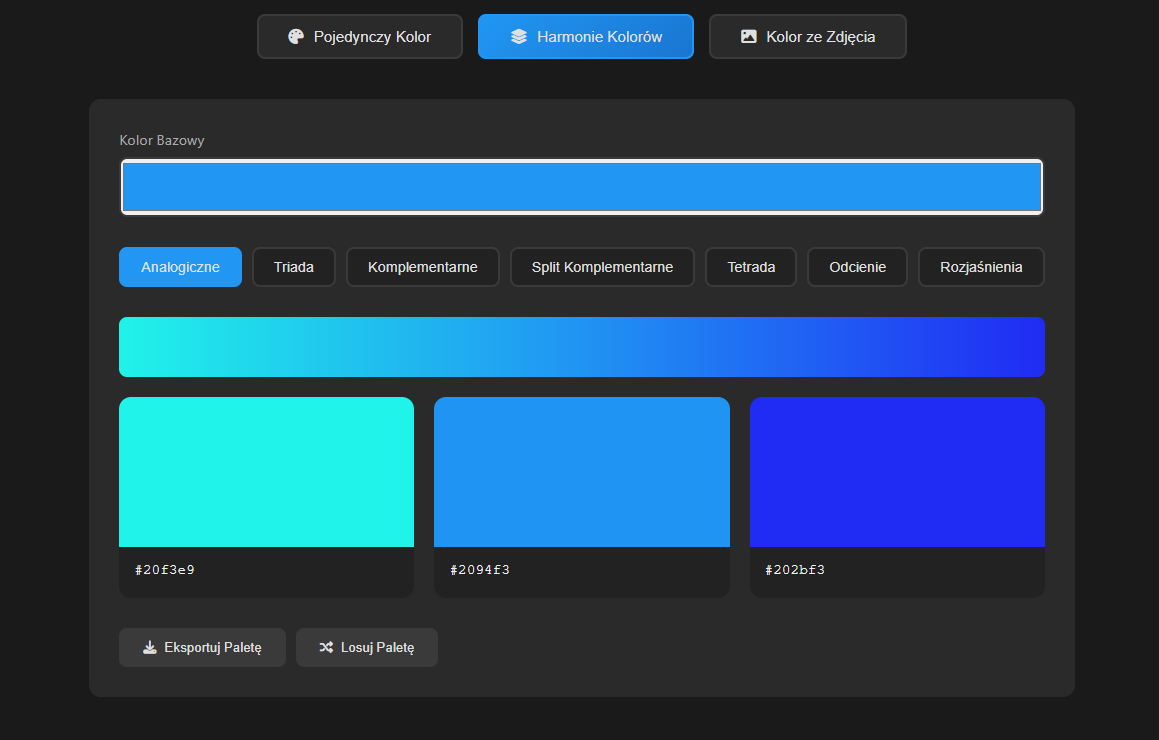The height and width of the screenshot is (740, 1159).
Task: Switch harmony to Tetrada
Action: (x=751, y=267)
